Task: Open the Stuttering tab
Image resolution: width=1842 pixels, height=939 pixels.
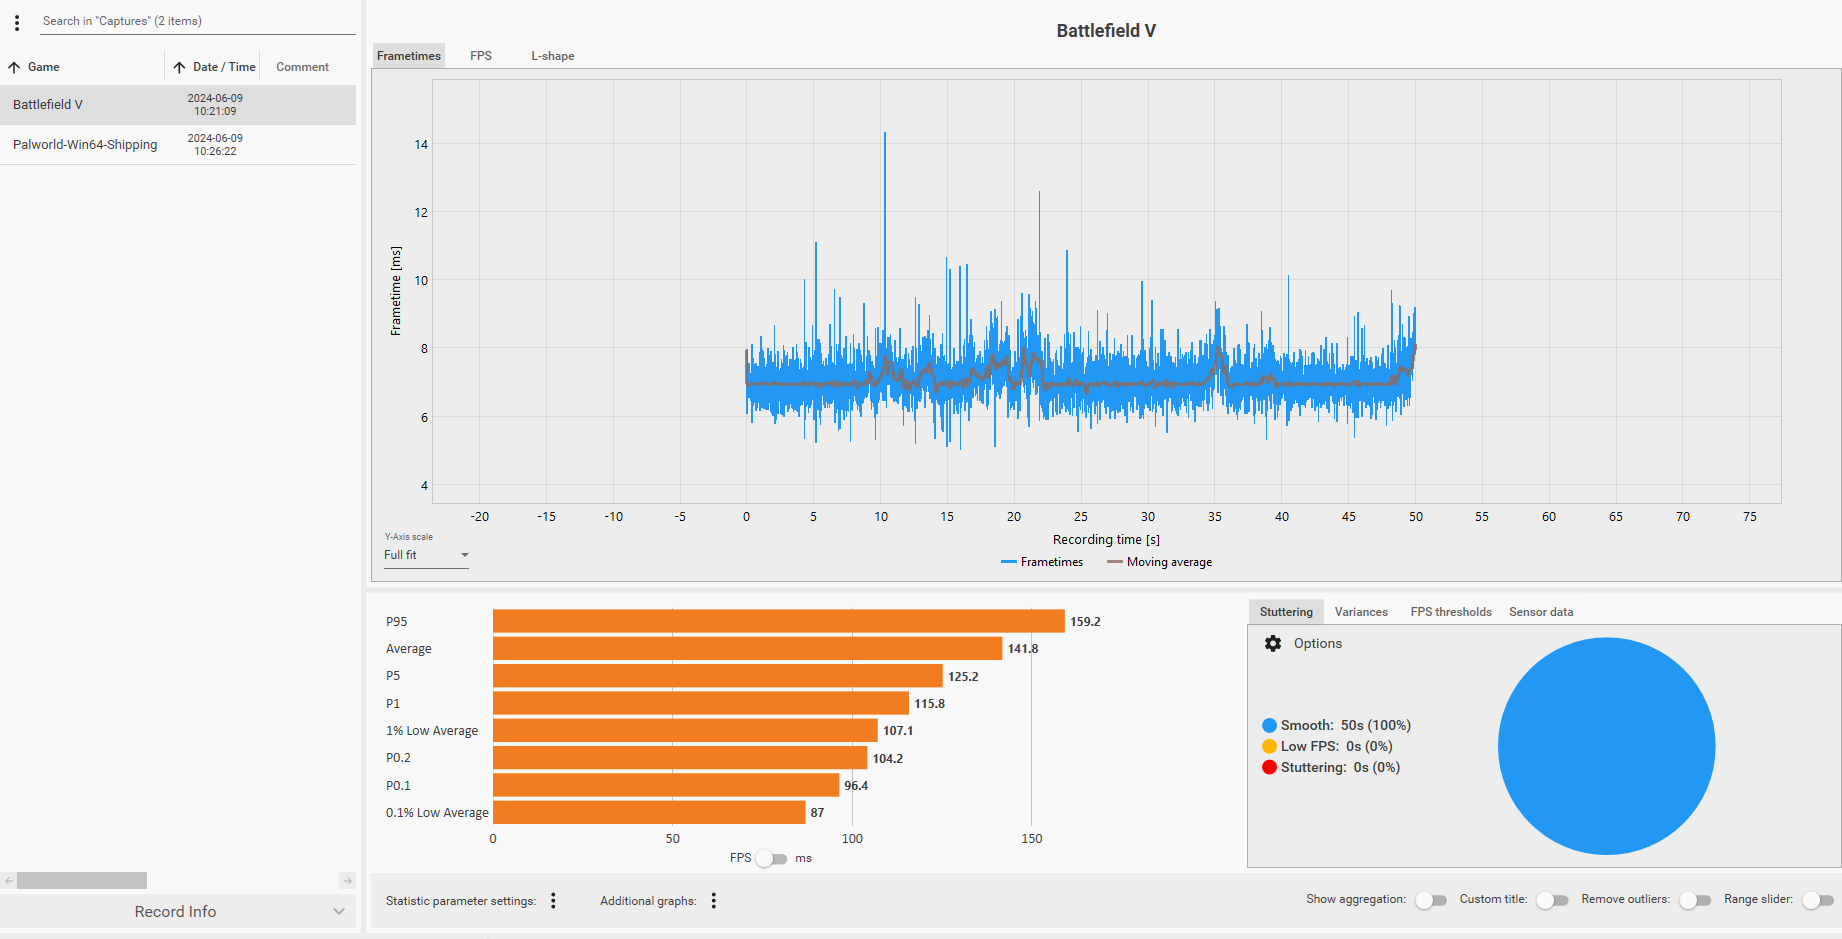Action: 1286,612
